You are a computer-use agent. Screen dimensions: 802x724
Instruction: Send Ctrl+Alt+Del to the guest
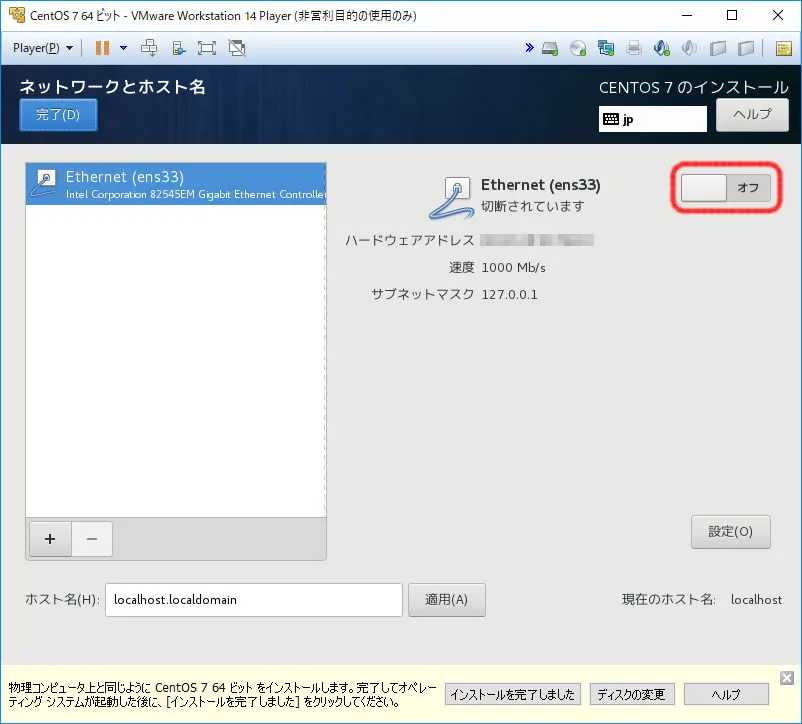149,48
